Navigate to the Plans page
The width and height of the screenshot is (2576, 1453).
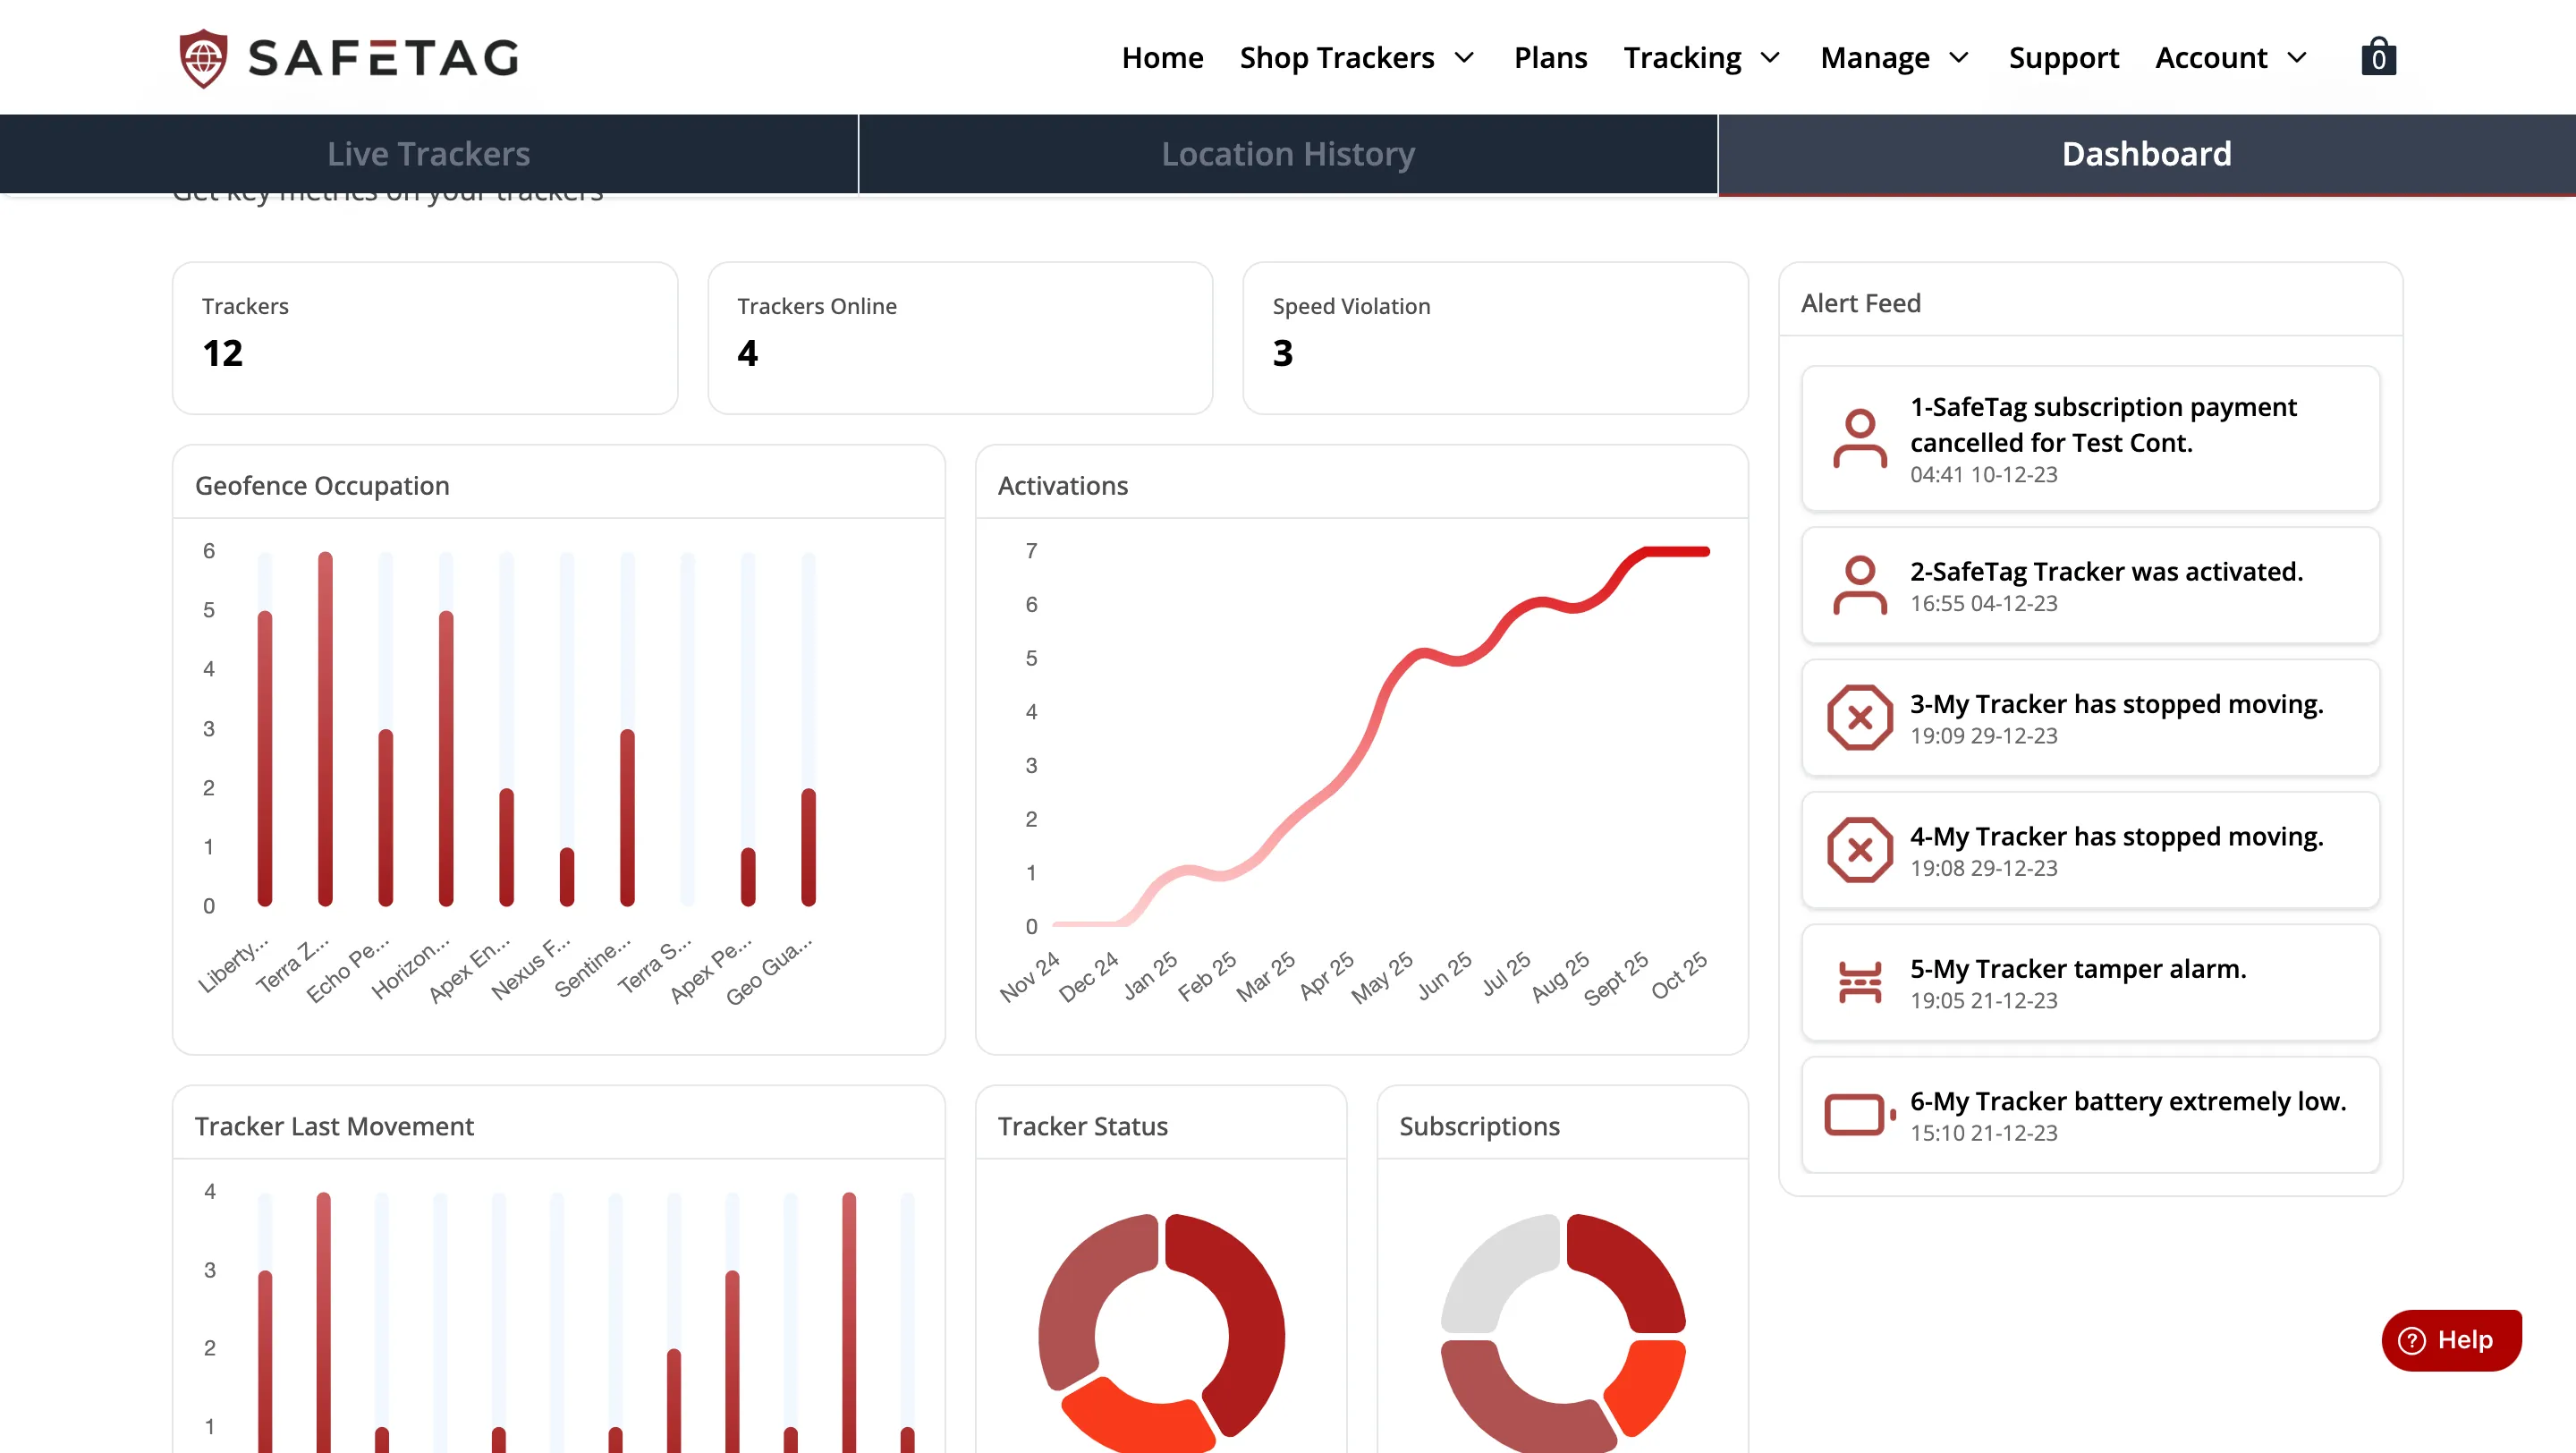(1550, 57)
